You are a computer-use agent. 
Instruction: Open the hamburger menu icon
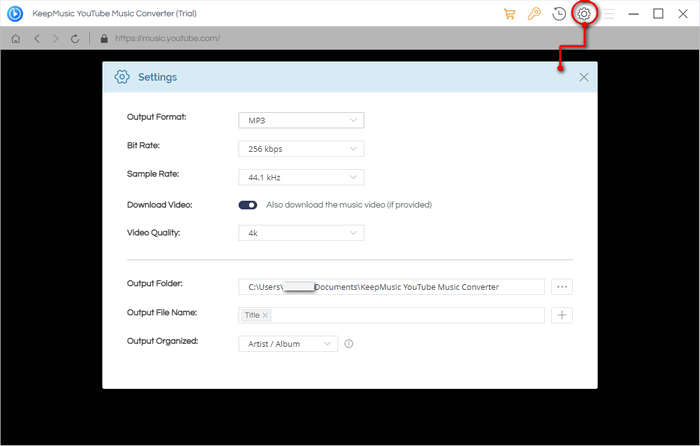coord(609,14)
